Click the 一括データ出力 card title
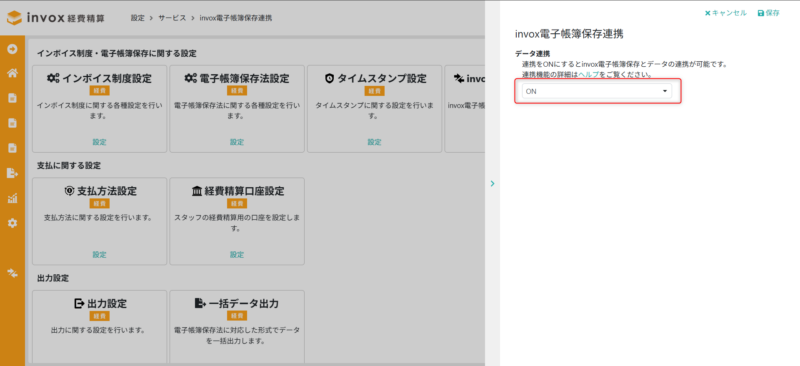The image size is (800, 366). coord(244,304)
